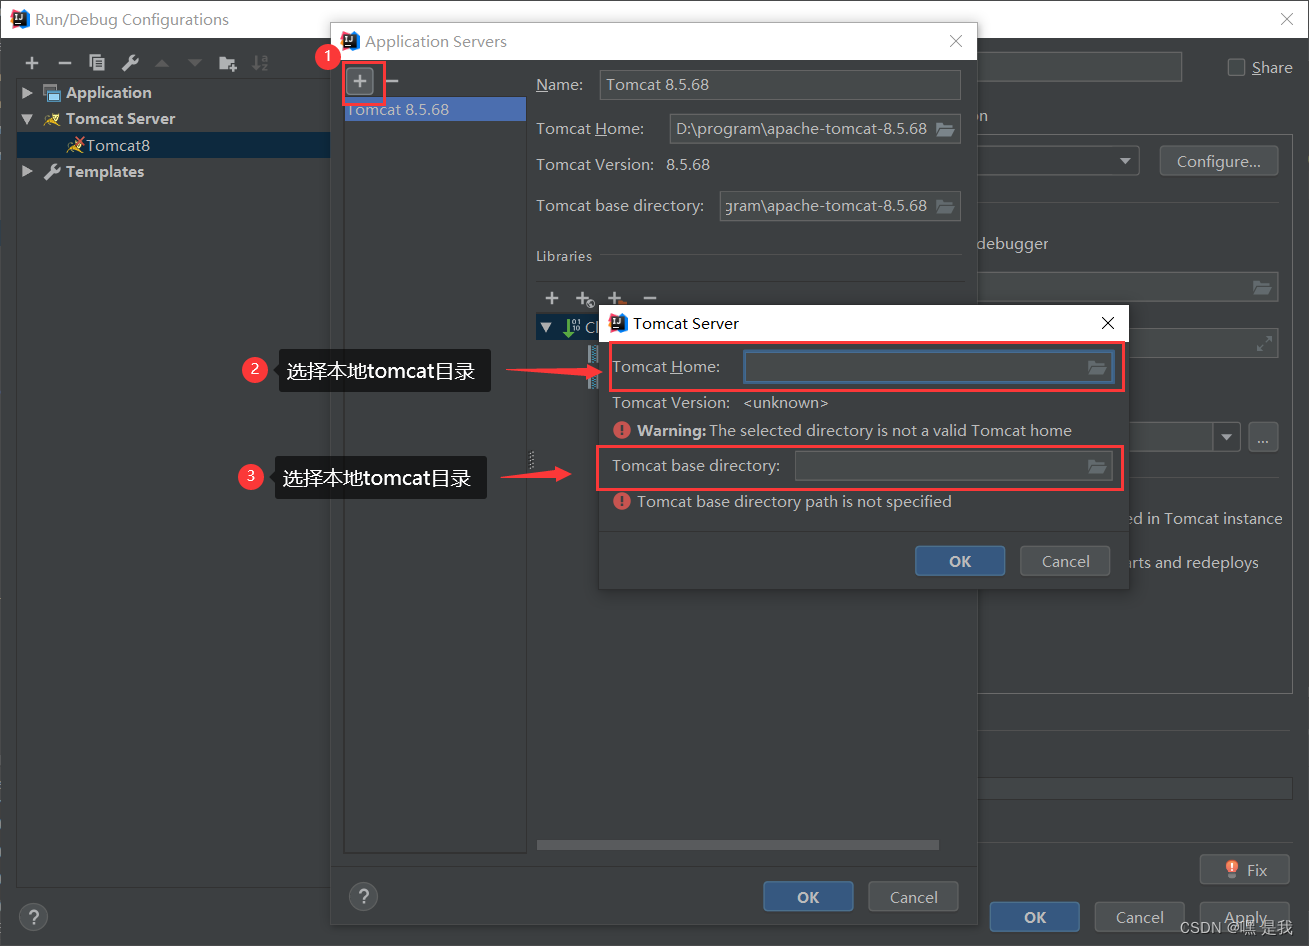1309x946 pixels.
Task: Add library URL with globe plus icon
Action: tap(585, 298)
